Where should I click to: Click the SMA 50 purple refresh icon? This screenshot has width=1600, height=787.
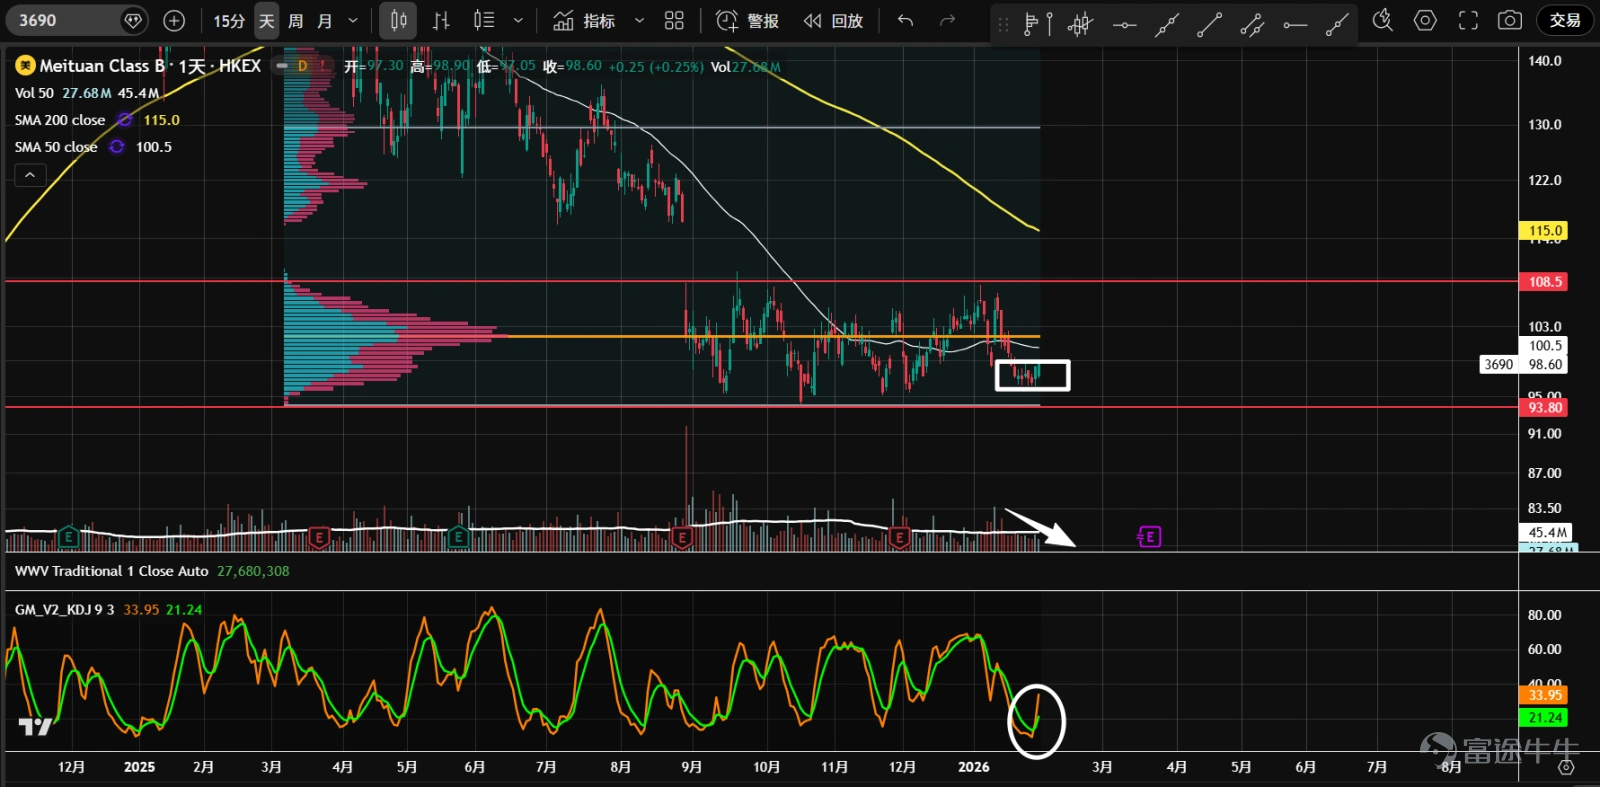click(117, 147)
